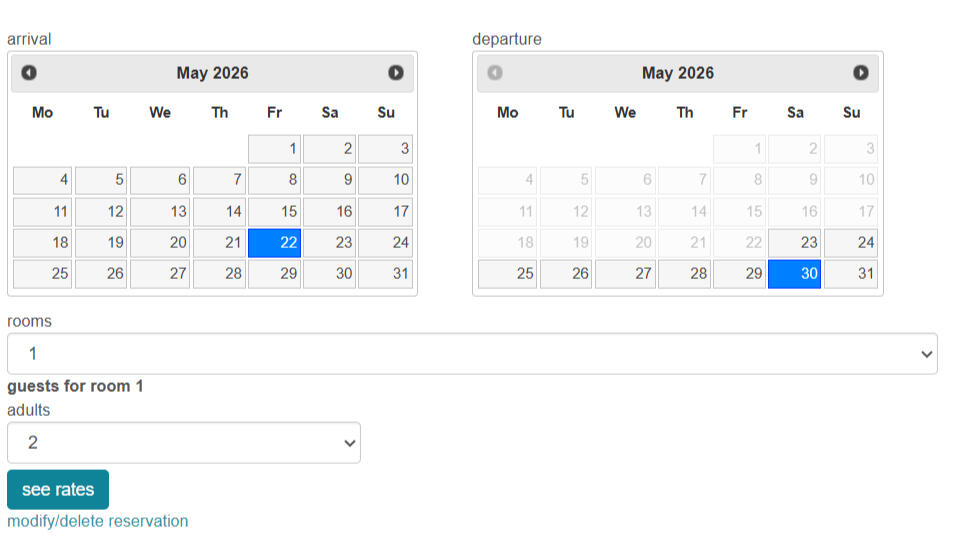
Task: Select May 23 in departure calendar
Action: pyautogui.click(x=795, y=243)
